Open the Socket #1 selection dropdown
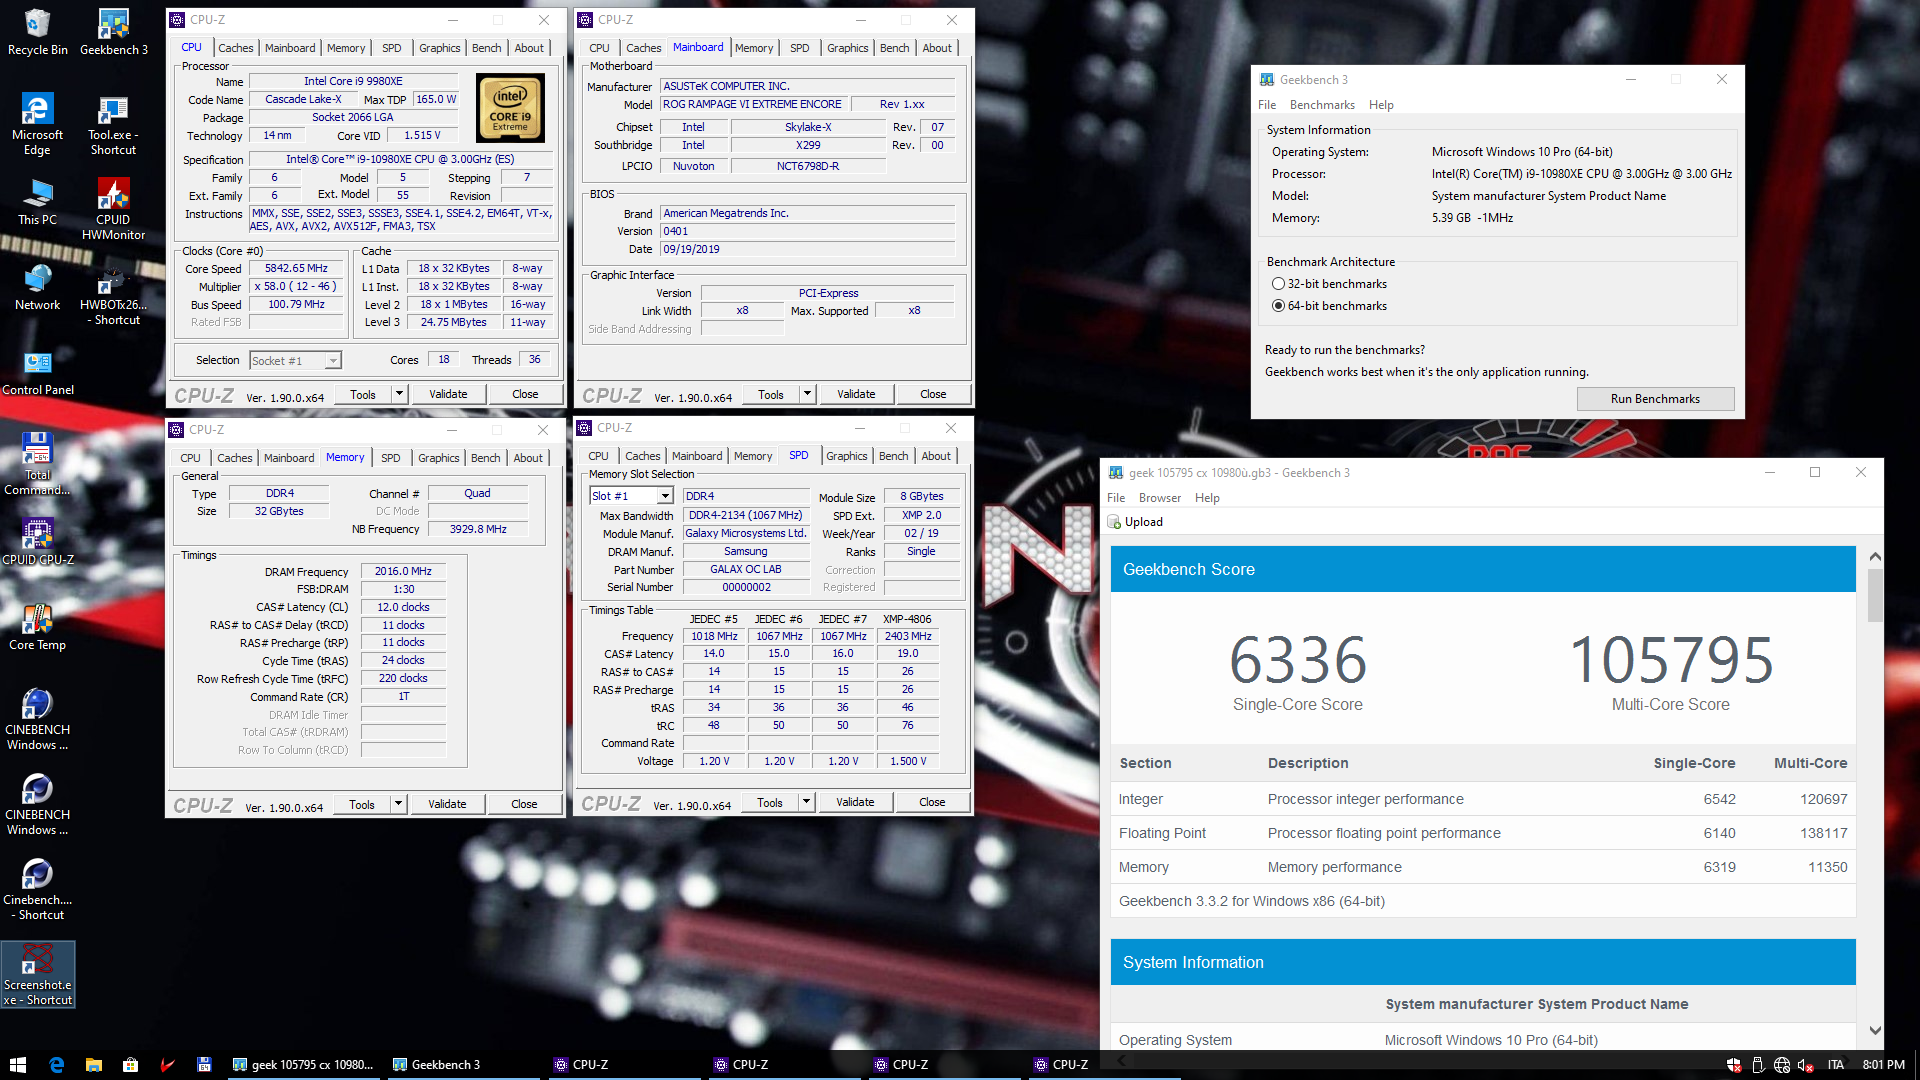The width and height of the screenshot is (1920, 1080). [295, 360]
